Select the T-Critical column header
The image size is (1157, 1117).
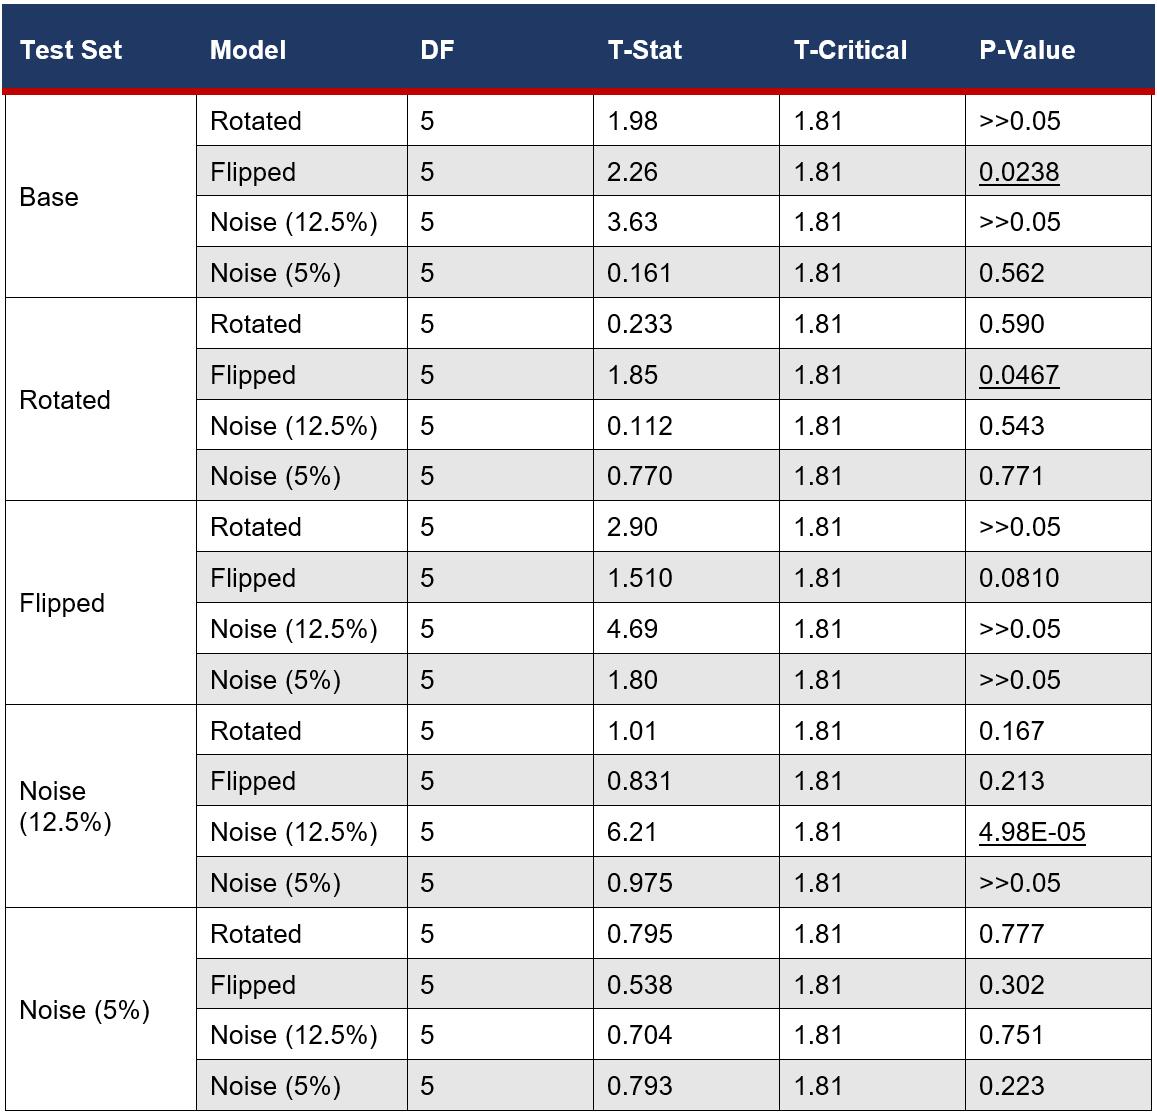(x=850, y=49)
